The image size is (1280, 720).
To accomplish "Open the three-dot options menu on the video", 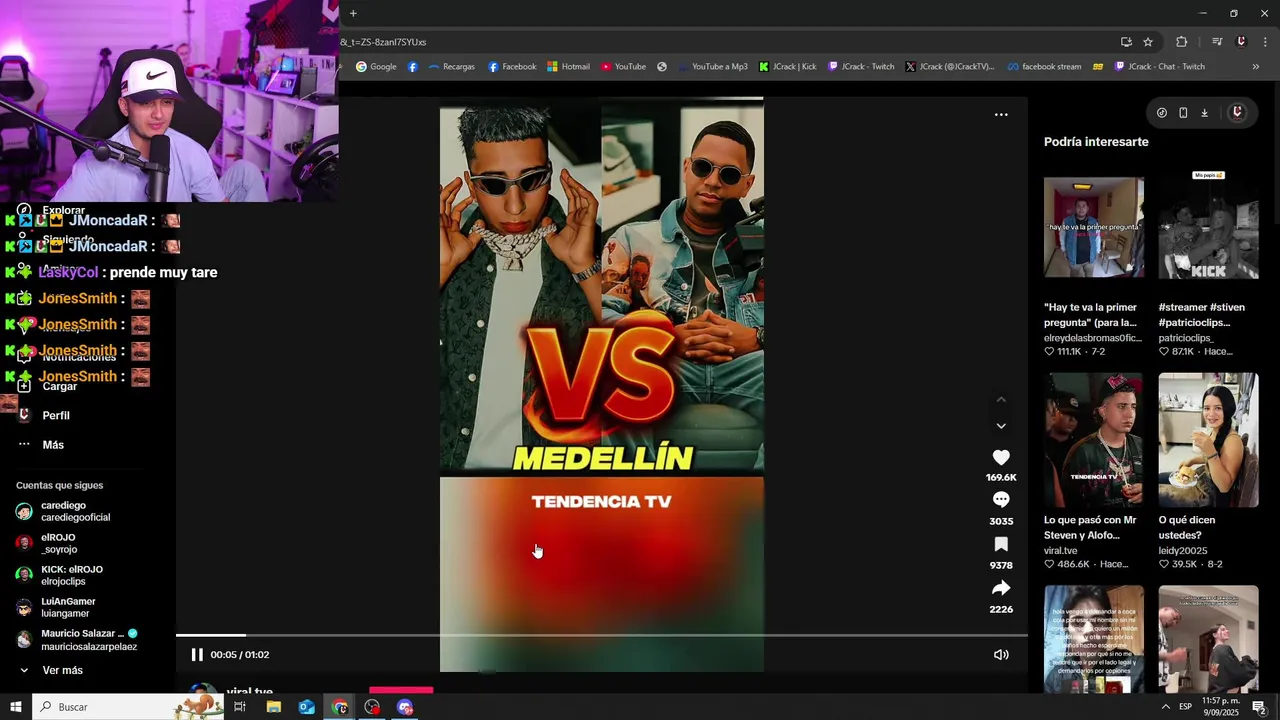I will (1001, 115).
